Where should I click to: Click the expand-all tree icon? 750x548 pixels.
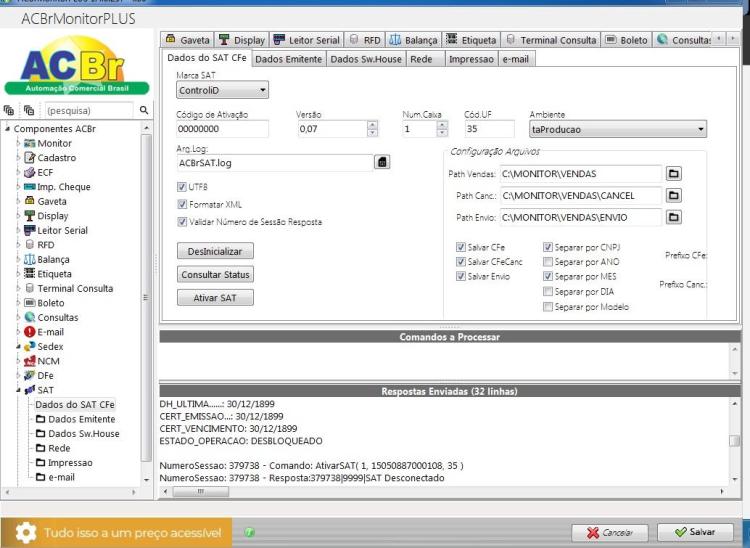(9, 110)
